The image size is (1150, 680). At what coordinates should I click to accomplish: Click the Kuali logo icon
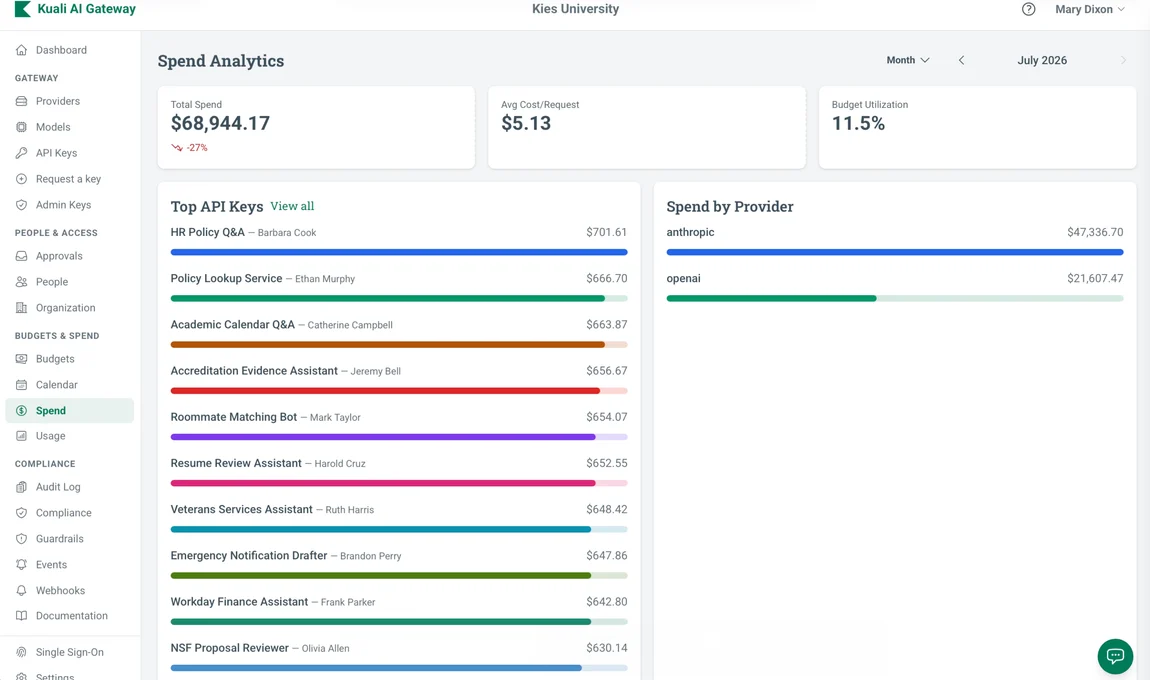point(23,9)
